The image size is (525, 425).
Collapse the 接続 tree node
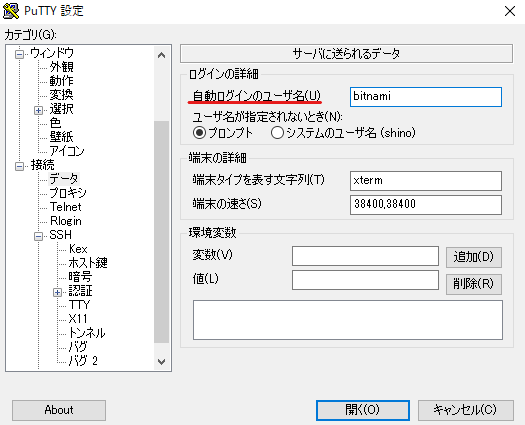tap(20, 166)
